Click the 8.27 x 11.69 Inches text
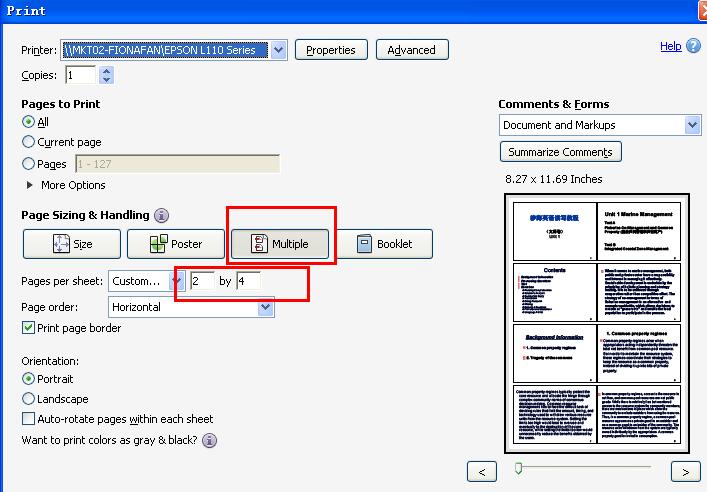Viewport: 707px width, 492px height. [554, 179]
